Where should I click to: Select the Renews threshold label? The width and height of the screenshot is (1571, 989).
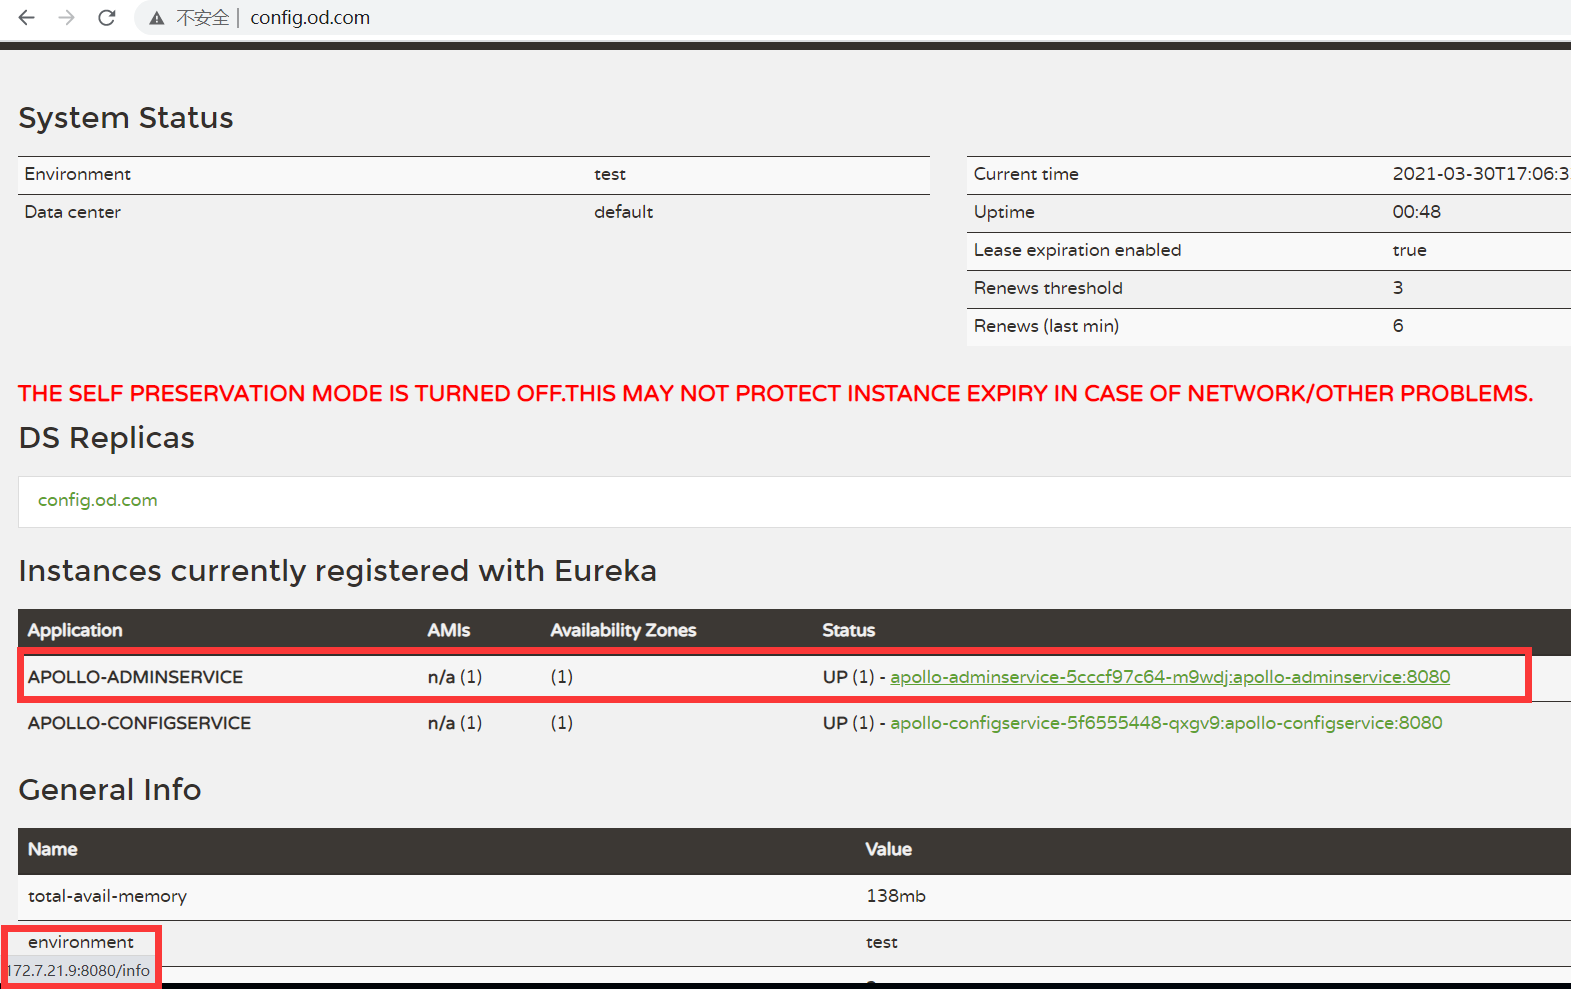(x=1048, y=288)
